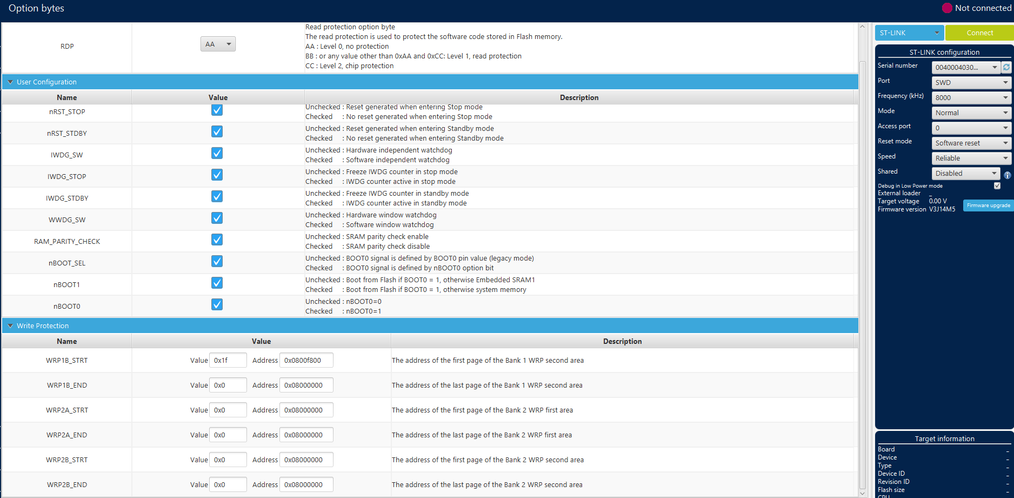Toggle Debug in Low Power mode checkbox
Viewport: 1014px width, 498px height.
click(x=997, y=186)
